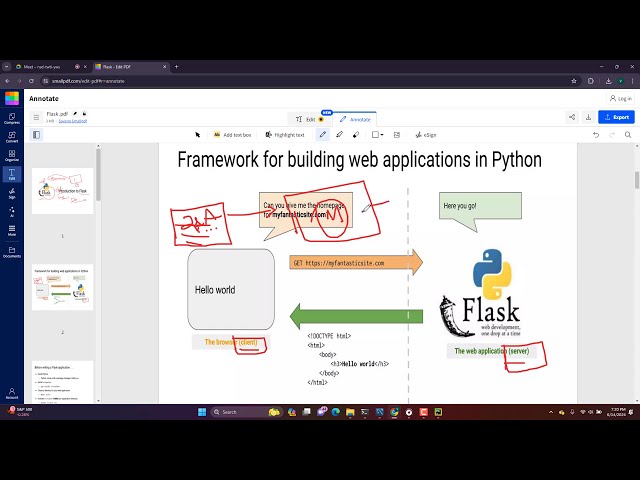Open the browser three-dot menu
This screenshot has width=640, height=480.
(633, 81)
